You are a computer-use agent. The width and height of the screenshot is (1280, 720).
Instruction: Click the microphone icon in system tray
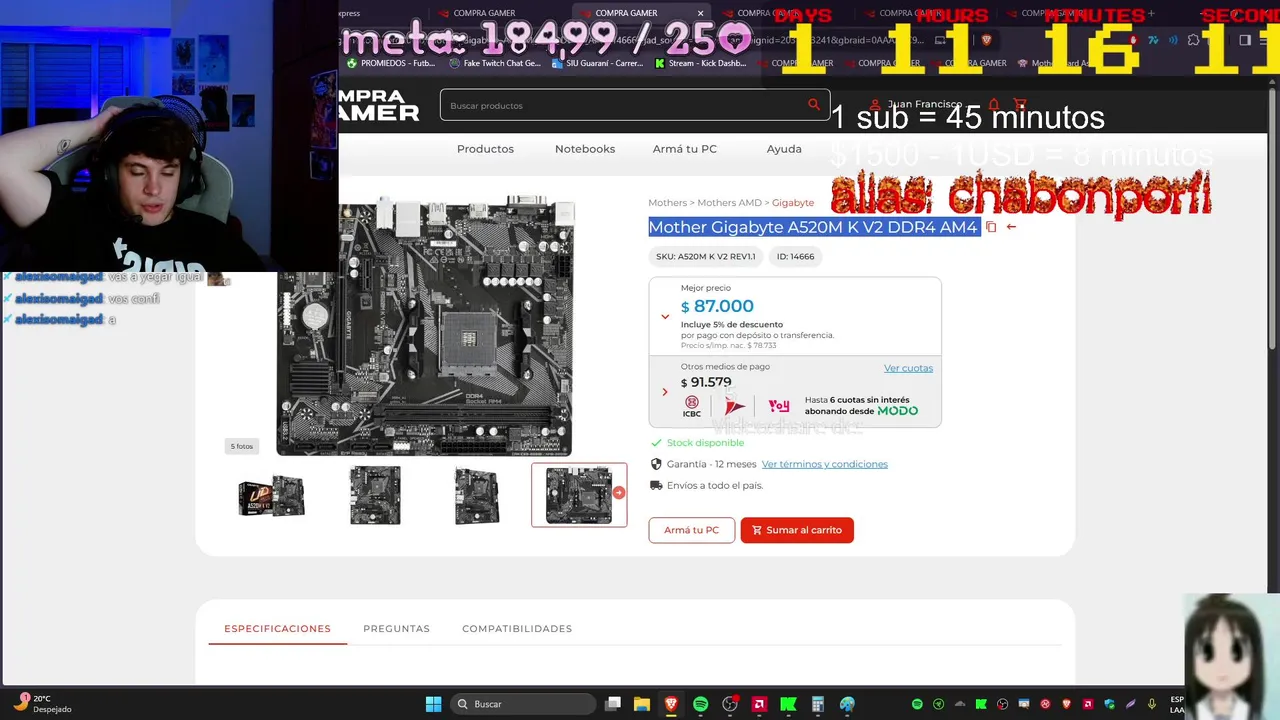1152,704
